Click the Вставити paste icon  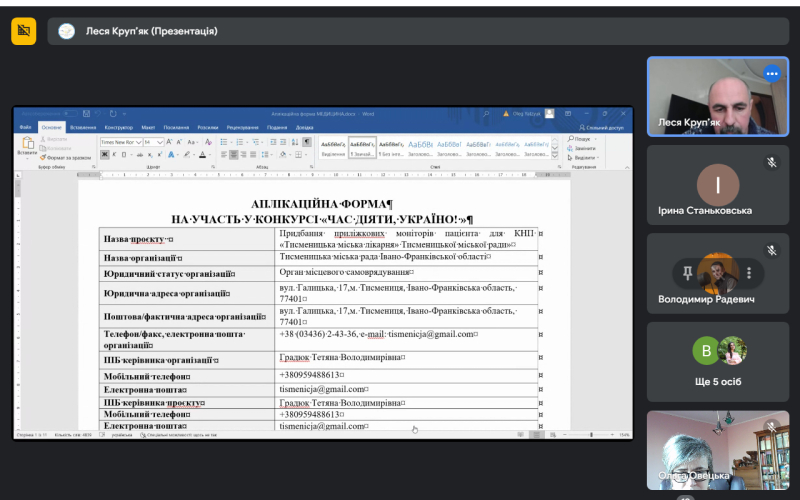pyautogui.click(x=27, y=143)
